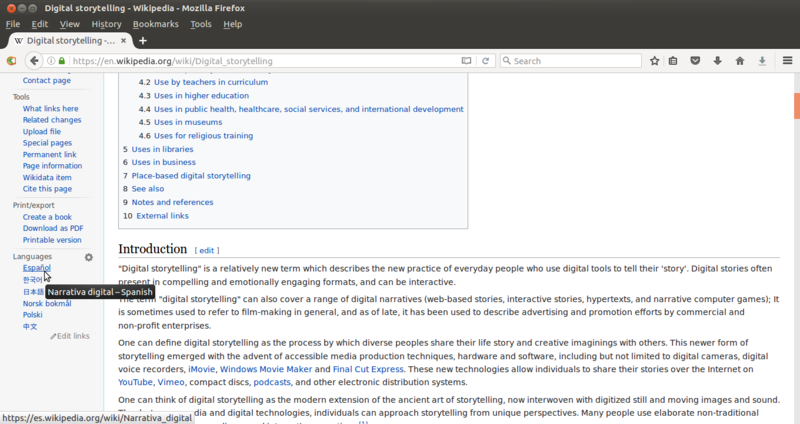Image resolution: width=800 pixels, height=424 pixels.
Task: Open Related changes link
Action: (x=52, y=120)
